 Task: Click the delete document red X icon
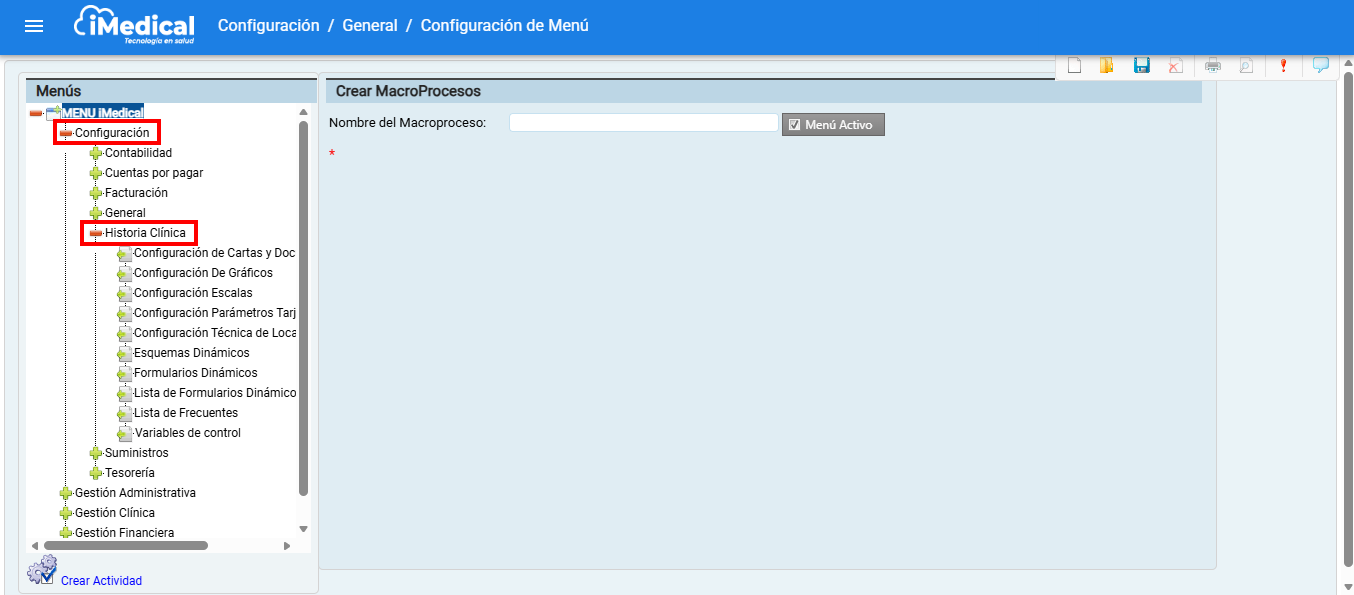(x=1175, y=66)
